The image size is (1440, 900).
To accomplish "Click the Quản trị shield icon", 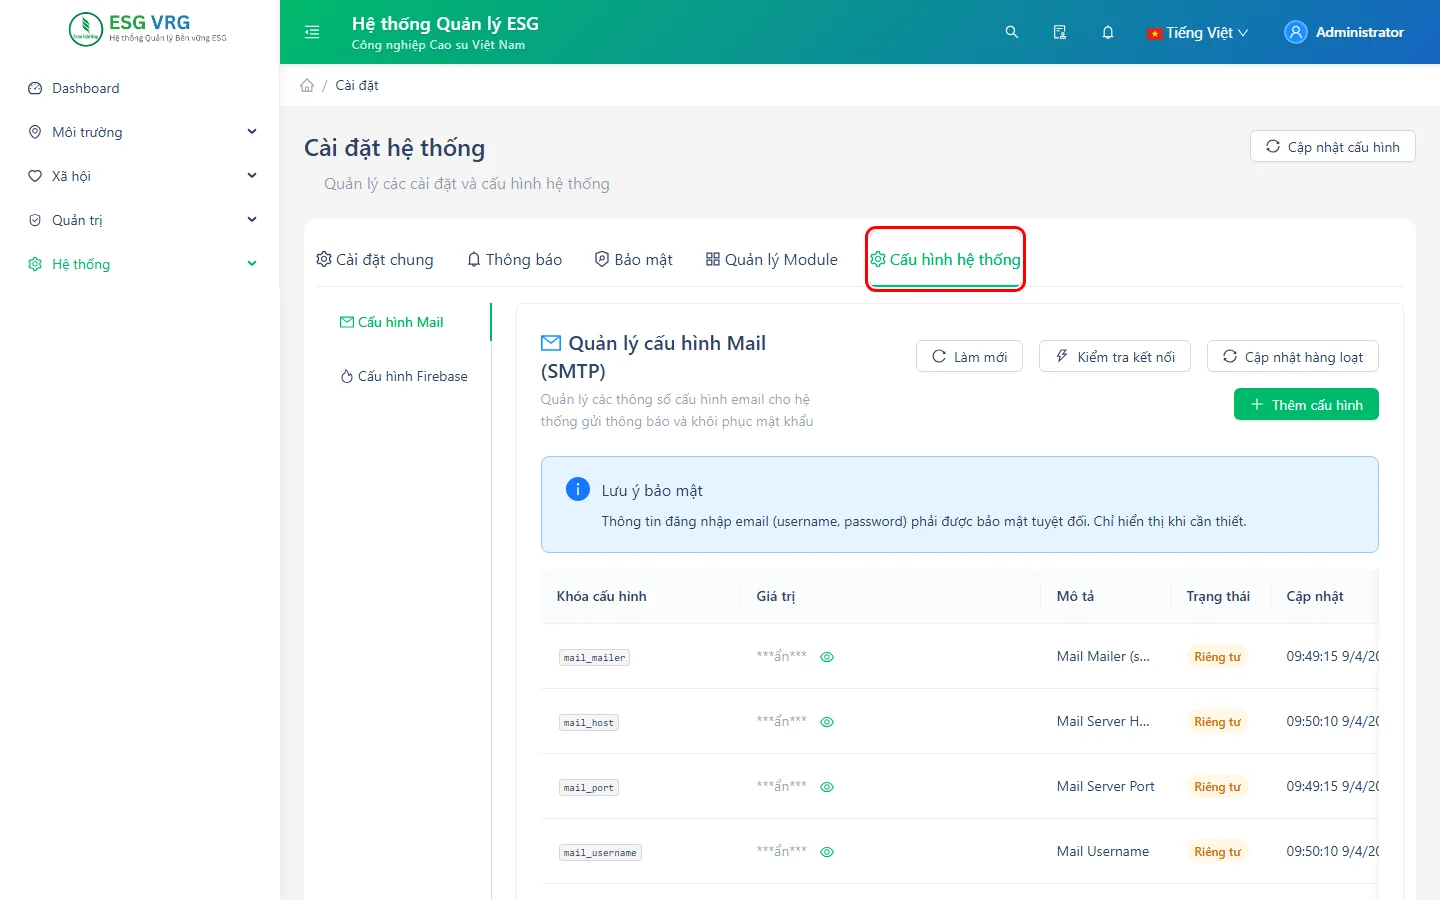I will pyautogui.click(x=35, y=220).
